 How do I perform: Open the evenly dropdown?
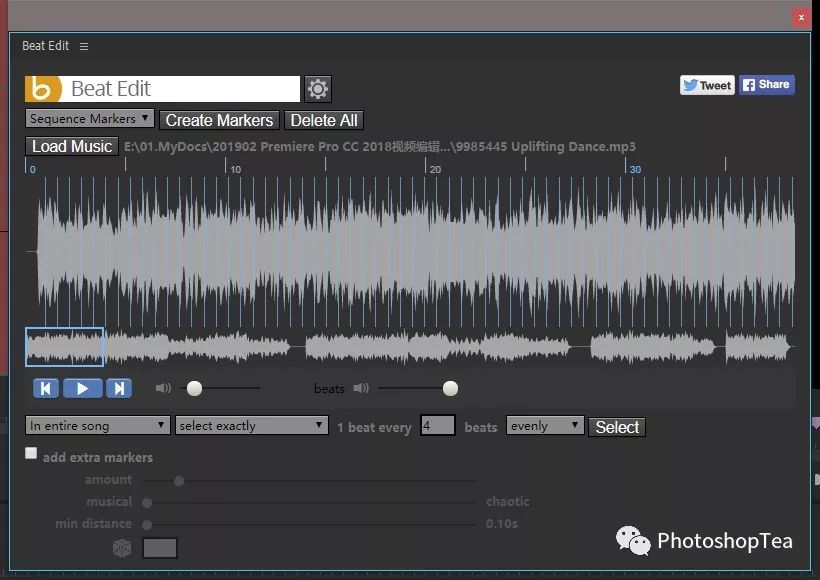coord(545,426)
